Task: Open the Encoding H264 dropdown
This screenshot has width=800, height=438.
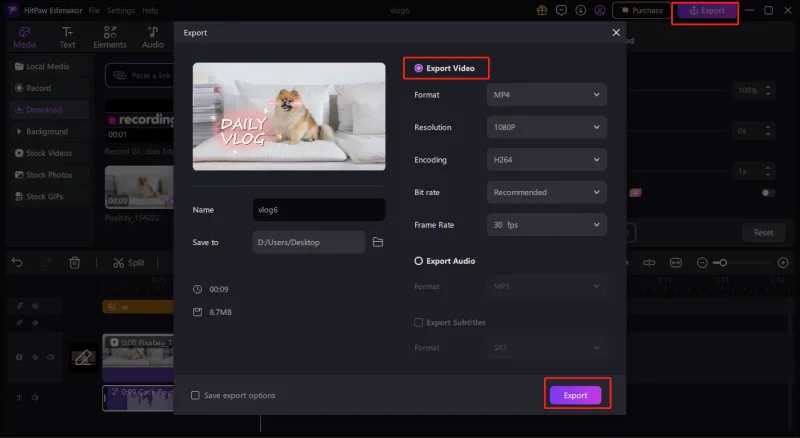Action: click(546, 160)
